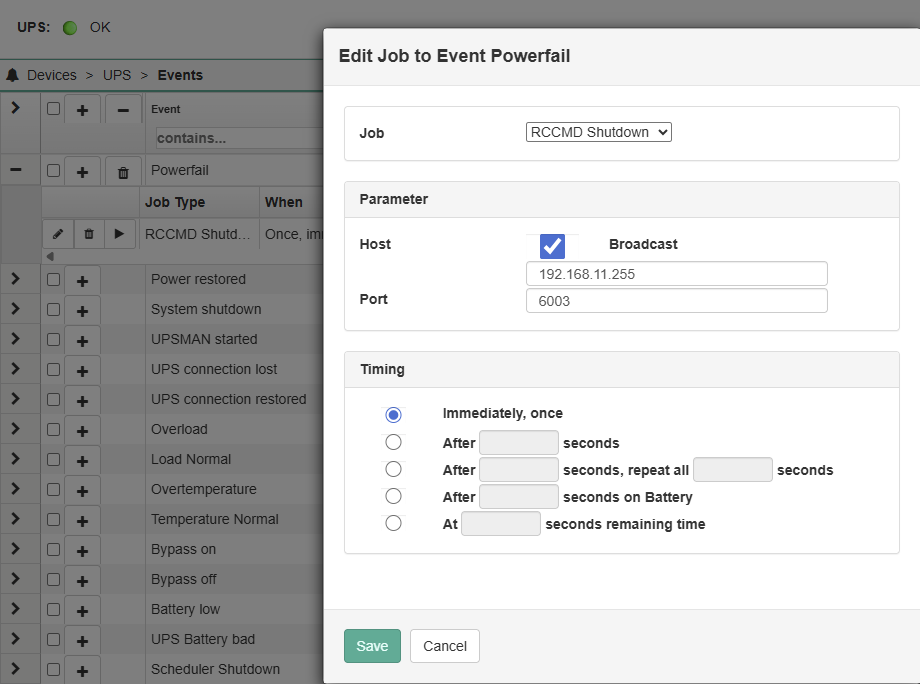Image resolution: width=920 pixels, height=684 pixels.
Task: Open the Events breadcrumb item
Action: [180, 75]
